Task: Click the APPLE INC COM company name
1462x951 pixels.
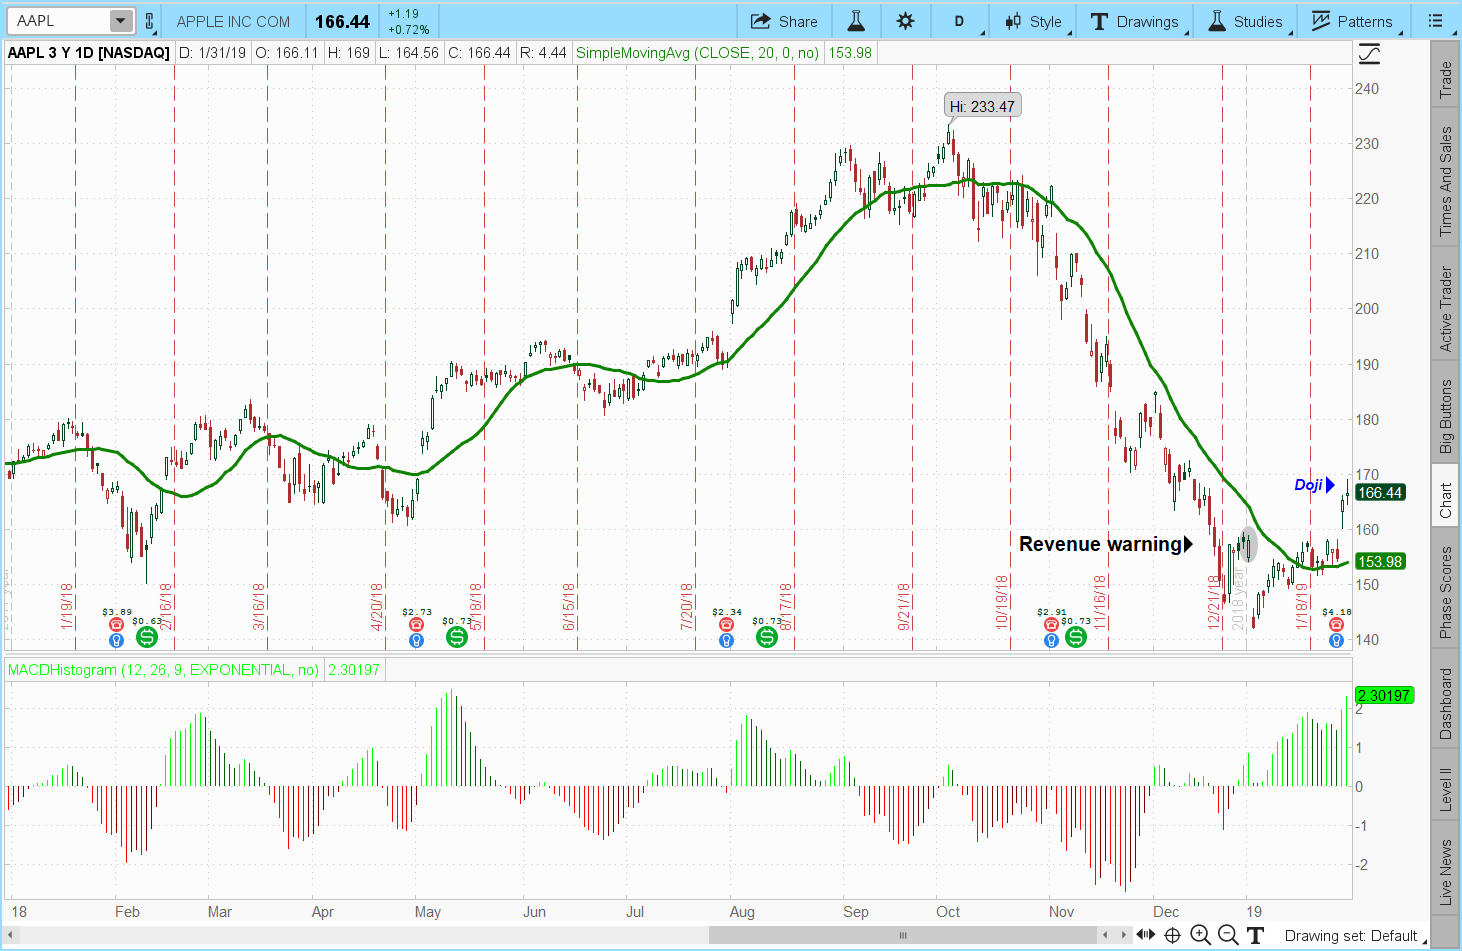Action: tap(233, 21)
